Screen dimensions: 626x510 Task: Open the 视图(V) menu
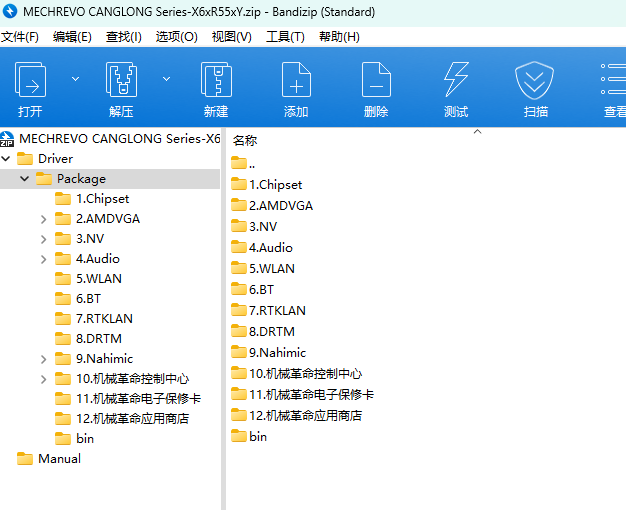232,37
